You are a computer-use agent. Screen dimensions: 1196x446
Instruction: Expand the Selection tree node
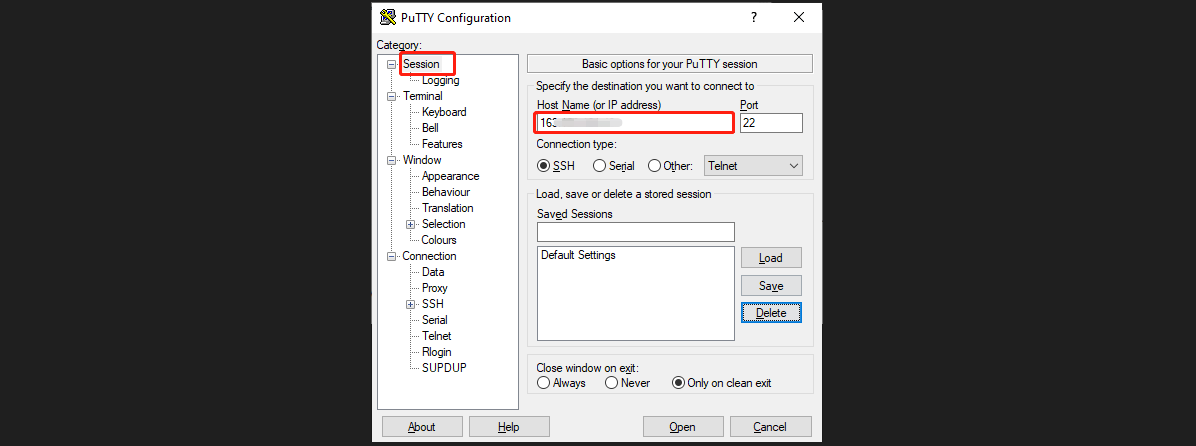(410, 224)
